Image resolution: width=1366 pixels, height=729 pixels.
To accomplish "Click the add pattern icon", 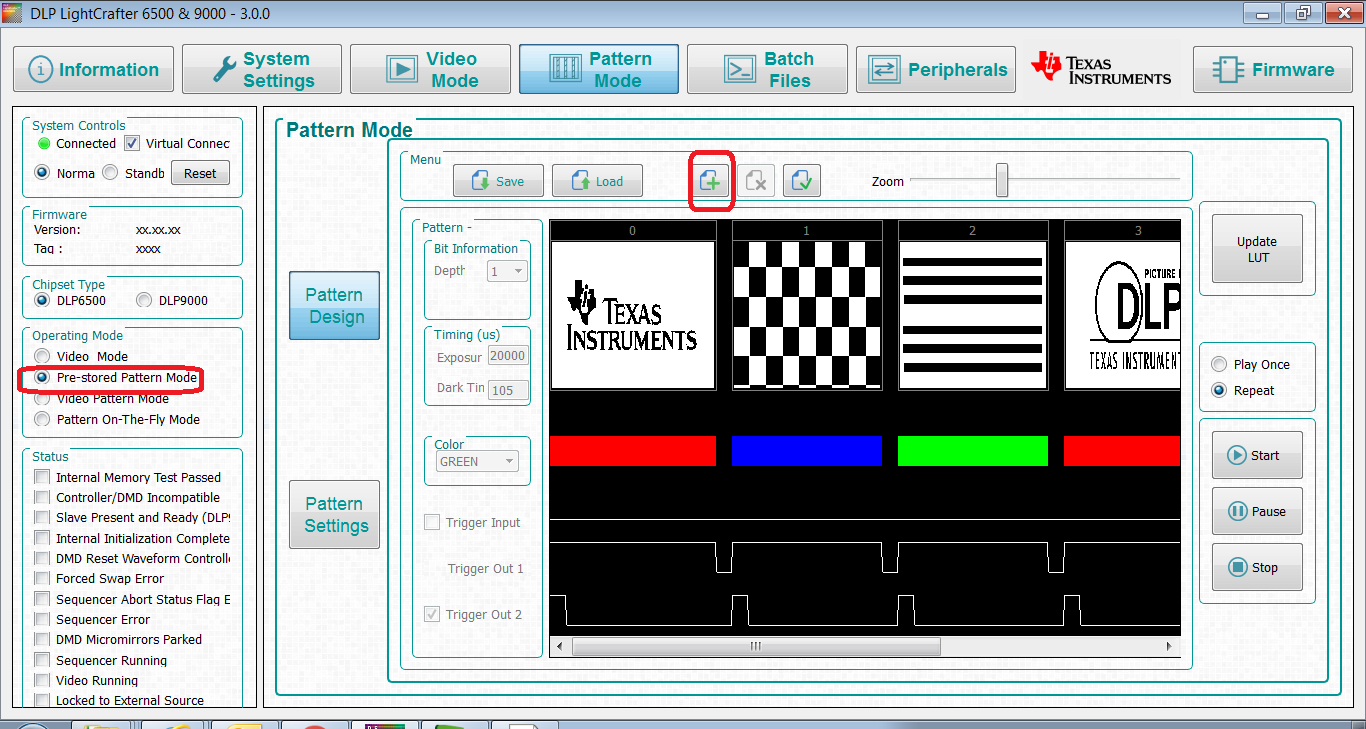I will tap(710, 181).
